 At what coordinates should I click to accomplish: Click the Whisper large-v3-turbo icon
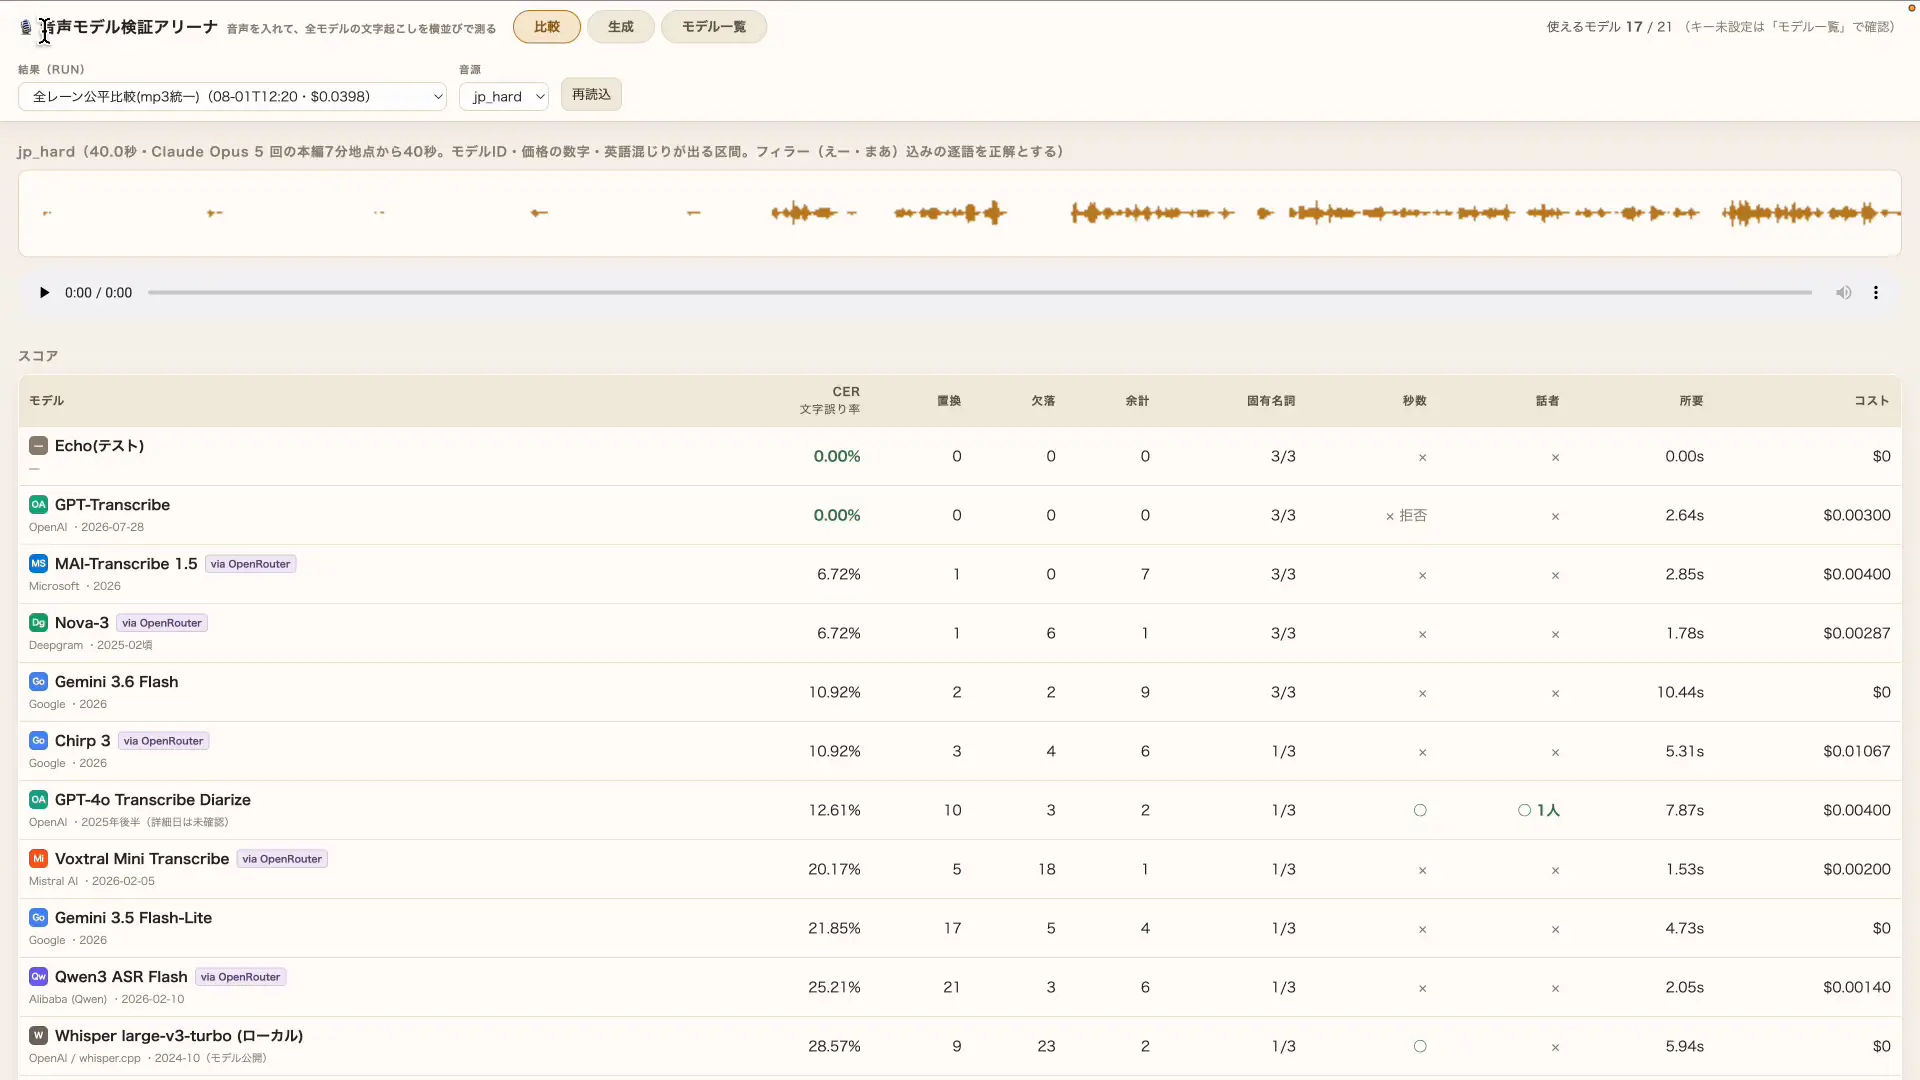38,1036
